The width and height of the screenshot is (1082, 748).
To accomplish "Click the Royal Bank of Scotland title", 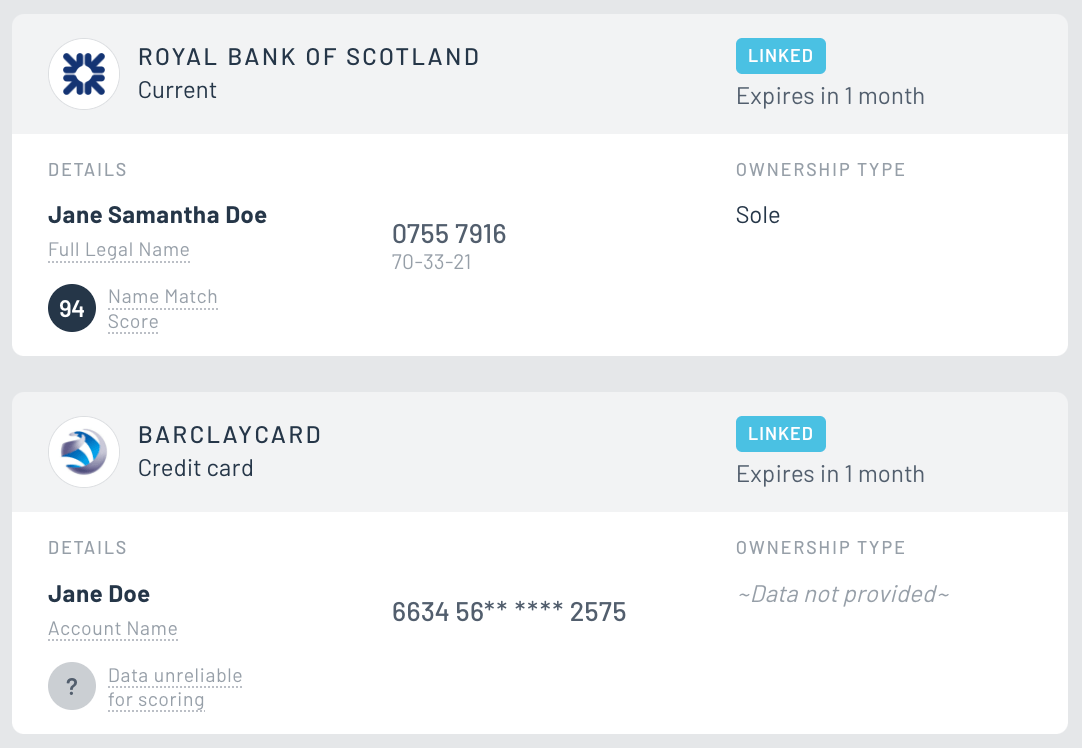I will 309,57.
